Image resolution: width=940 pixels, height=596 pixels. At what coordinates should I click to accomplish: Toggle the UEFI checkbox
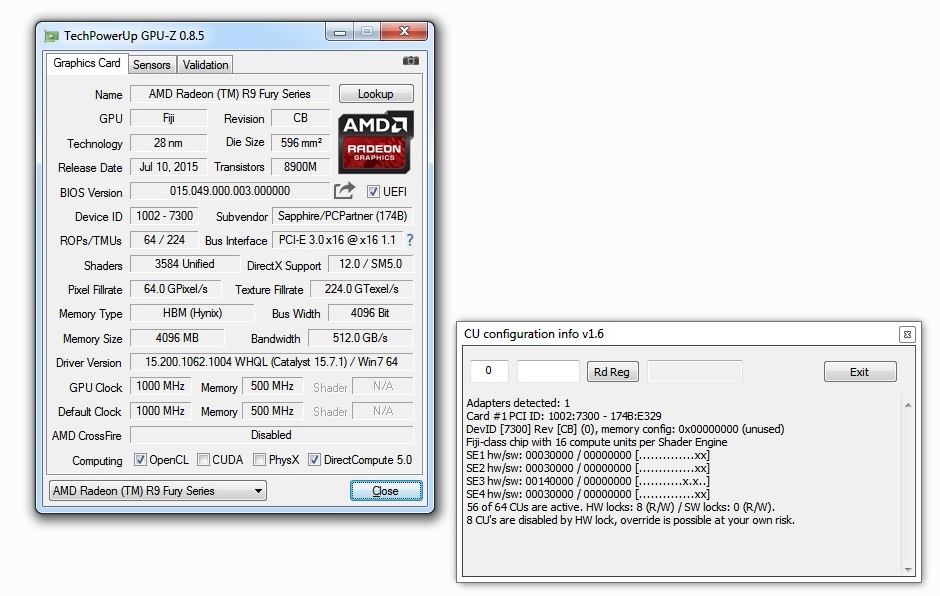click(x=373, y=191)
